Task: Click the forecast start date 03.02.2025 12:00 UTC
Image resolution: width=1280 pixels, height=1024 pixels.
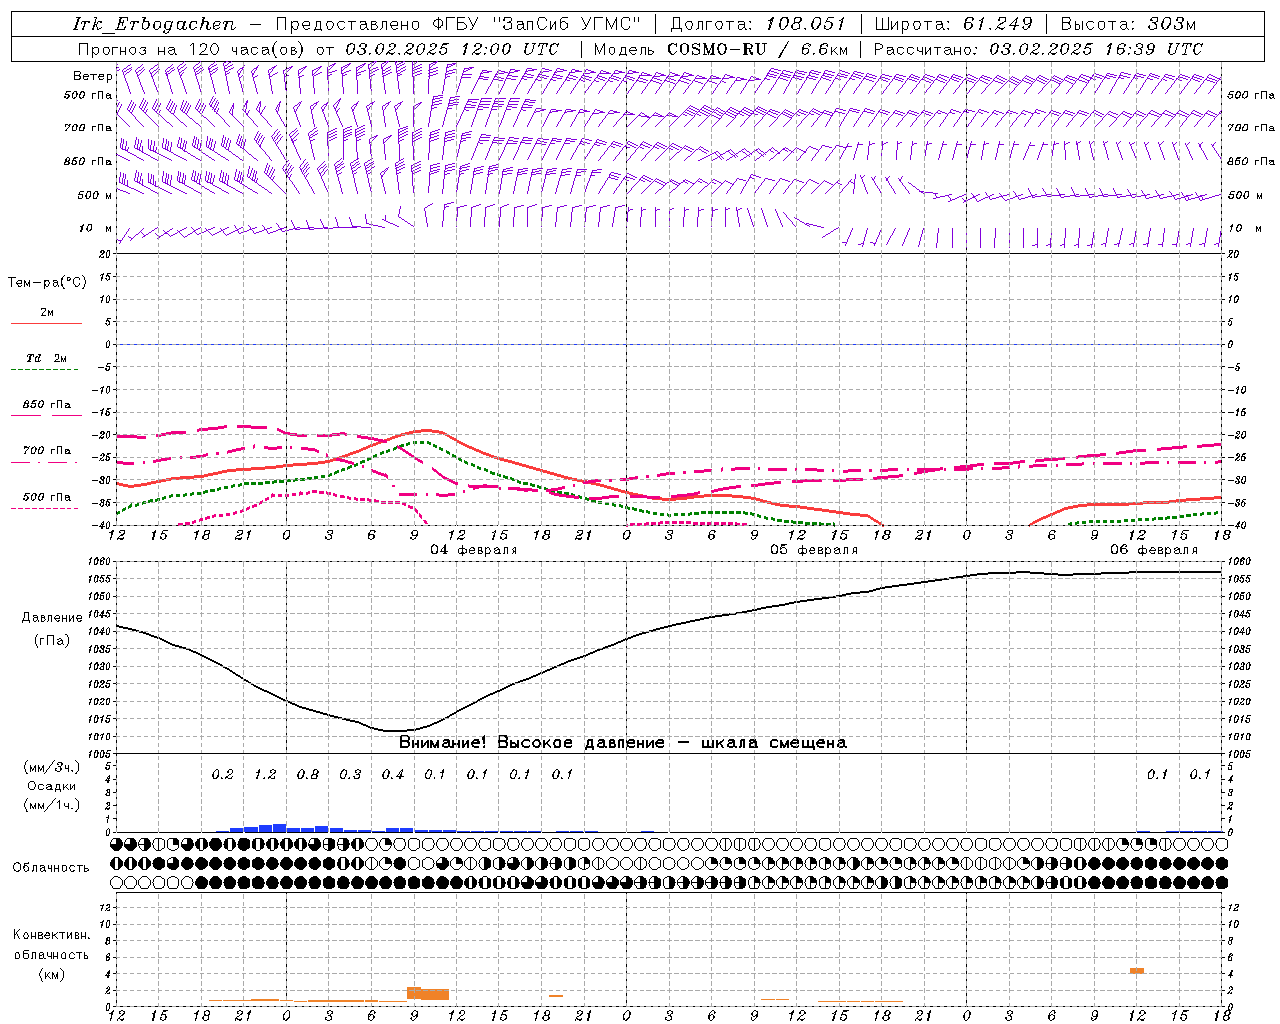Action: (452, 49)
